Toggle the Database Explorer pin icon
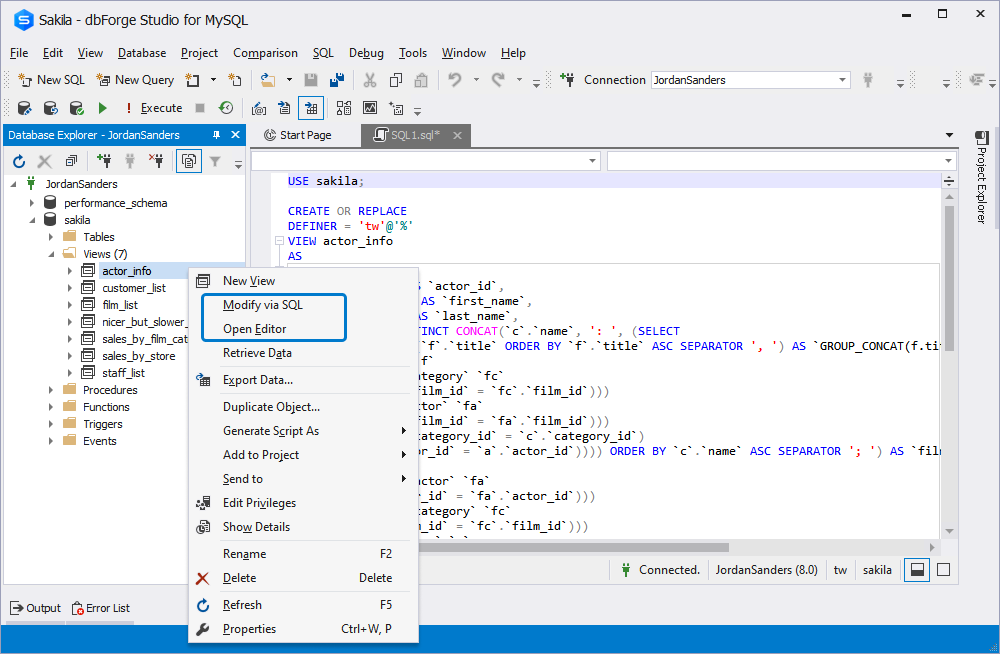 (216, 135)
